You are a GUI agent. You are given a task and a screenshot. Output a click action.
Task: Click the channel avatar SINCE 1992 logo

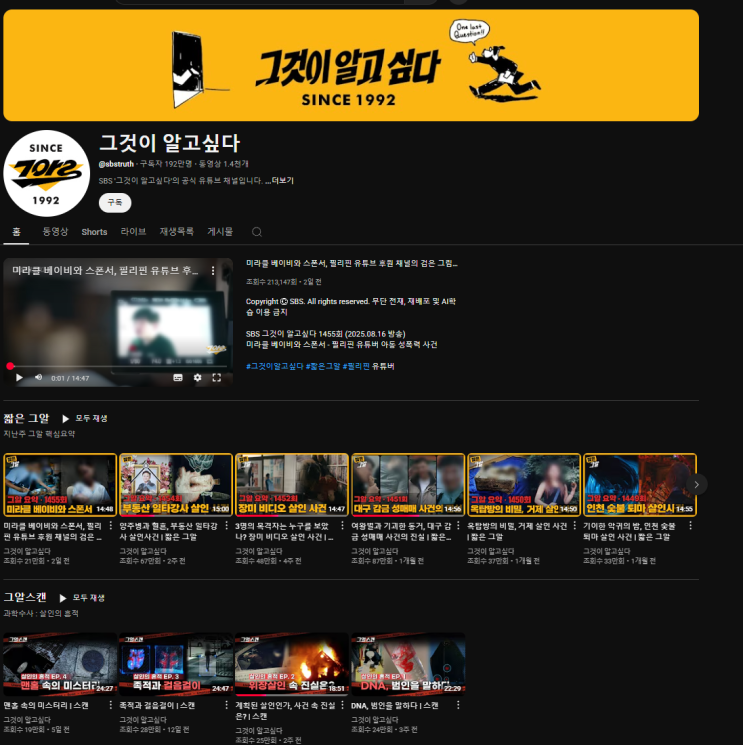coord(47,173)
